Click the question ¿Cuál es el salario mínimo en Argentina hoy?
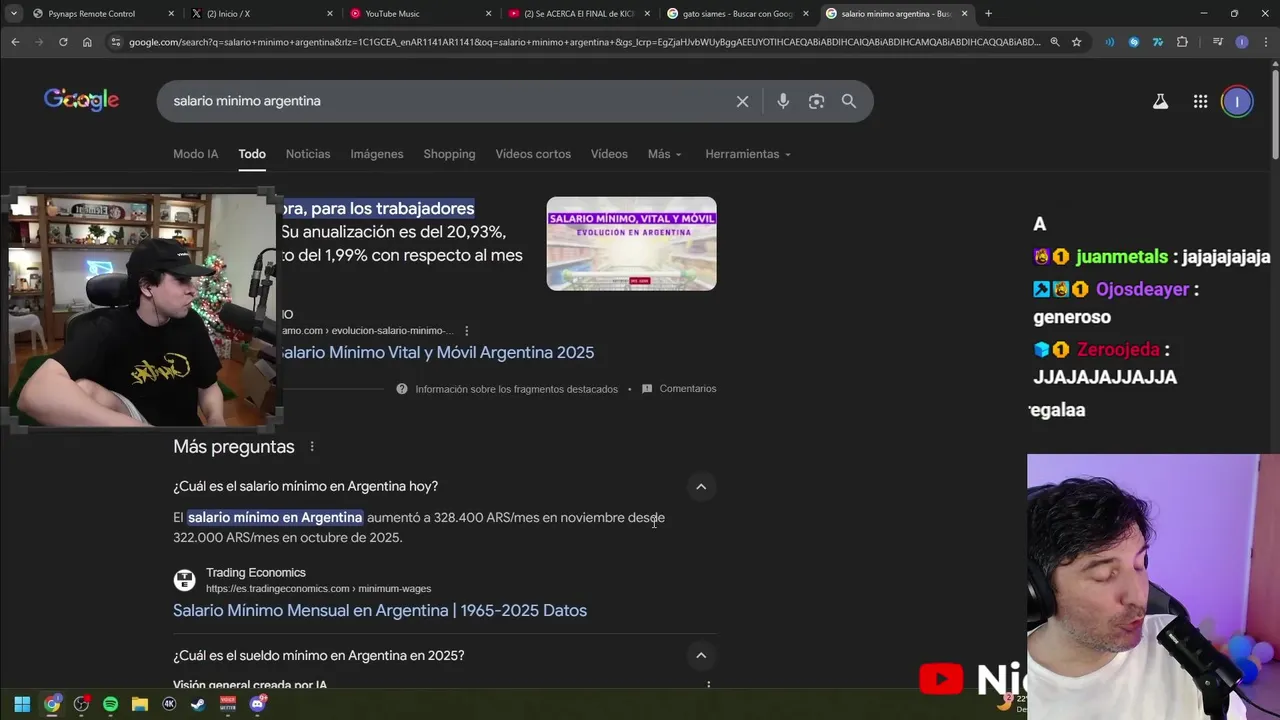Screen dimensions: 1280x720 (x=305, y=487)
